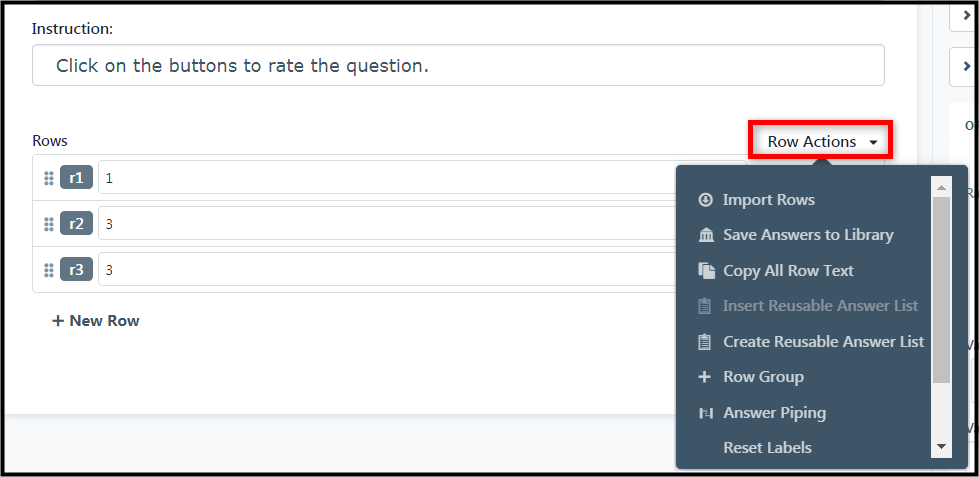The width and height of the screenshot is (979, 477).
Task: Click the r1 row label badge
Action: click(76, 178)
